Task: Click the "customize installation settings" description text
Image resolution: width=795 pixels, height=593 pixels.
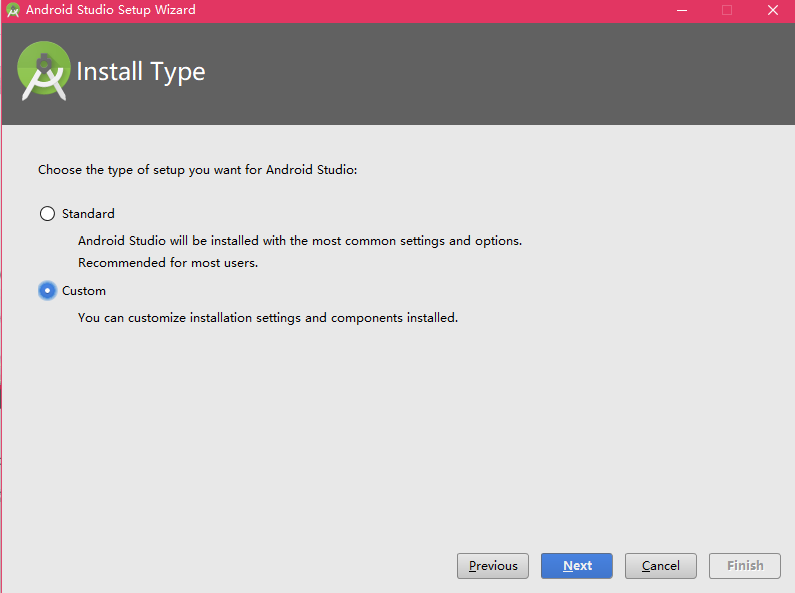Action: coord(268,318)
